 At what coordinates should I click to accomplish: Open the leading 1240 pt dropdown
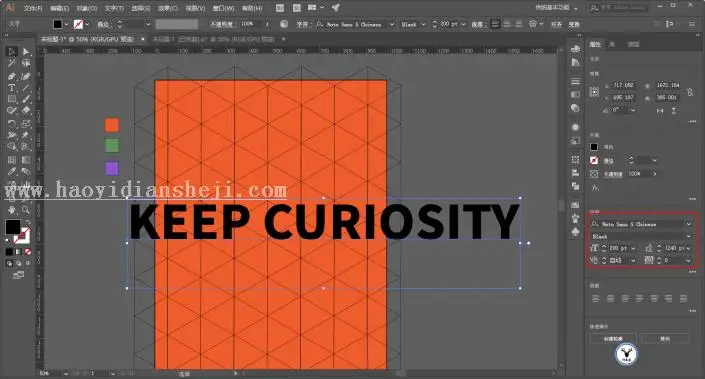click(688, 248)
